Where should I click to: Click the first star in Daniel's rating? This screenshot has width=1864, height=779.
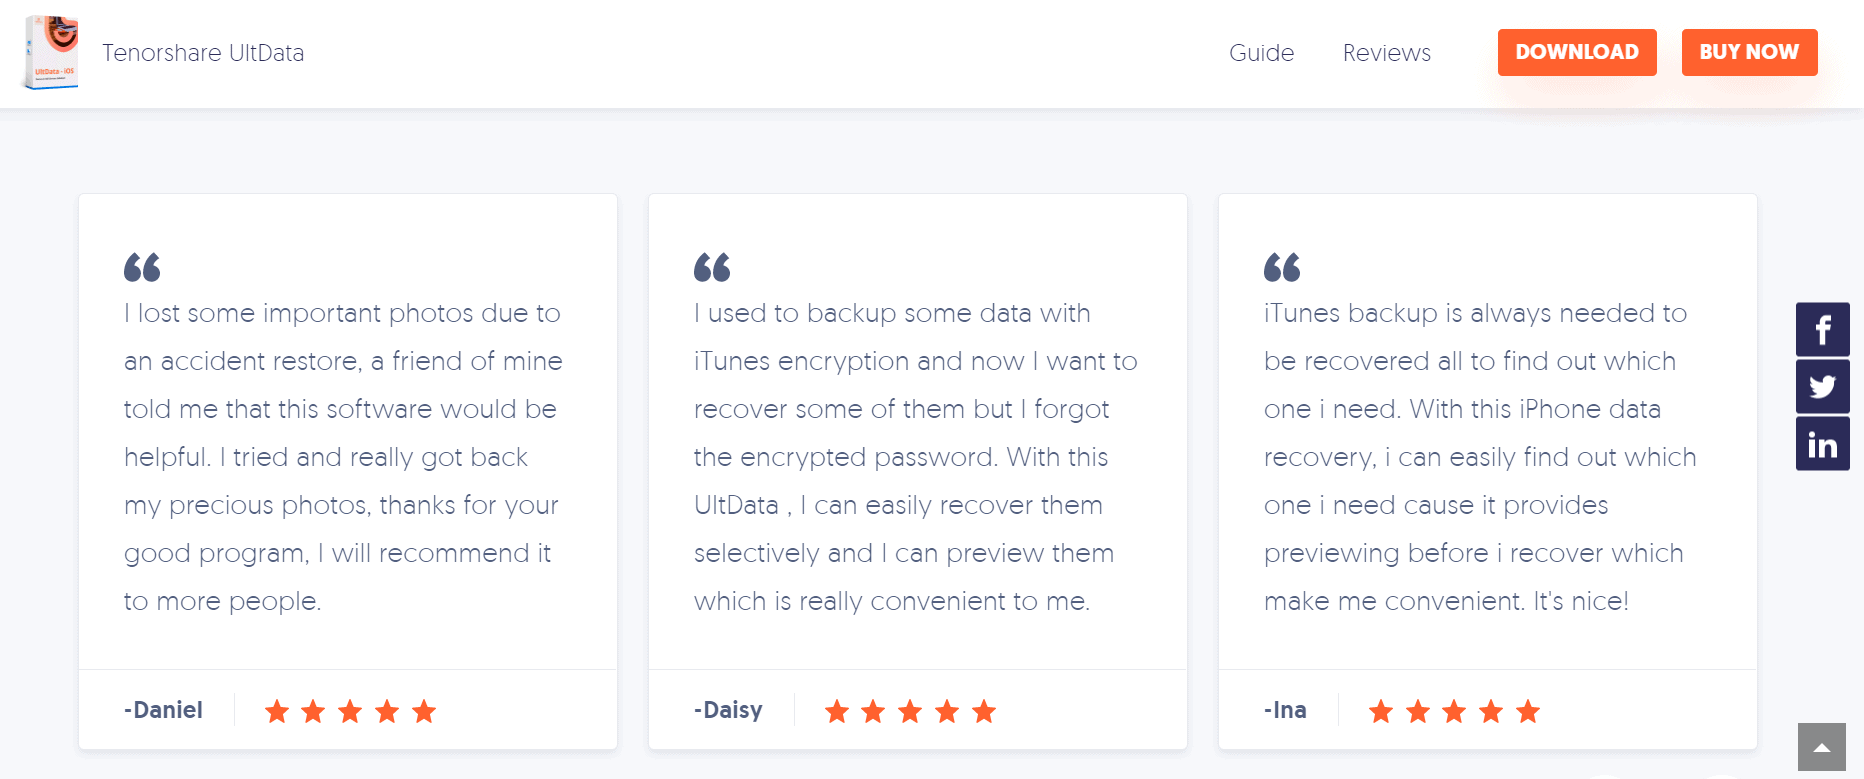[x=277, y=711]
